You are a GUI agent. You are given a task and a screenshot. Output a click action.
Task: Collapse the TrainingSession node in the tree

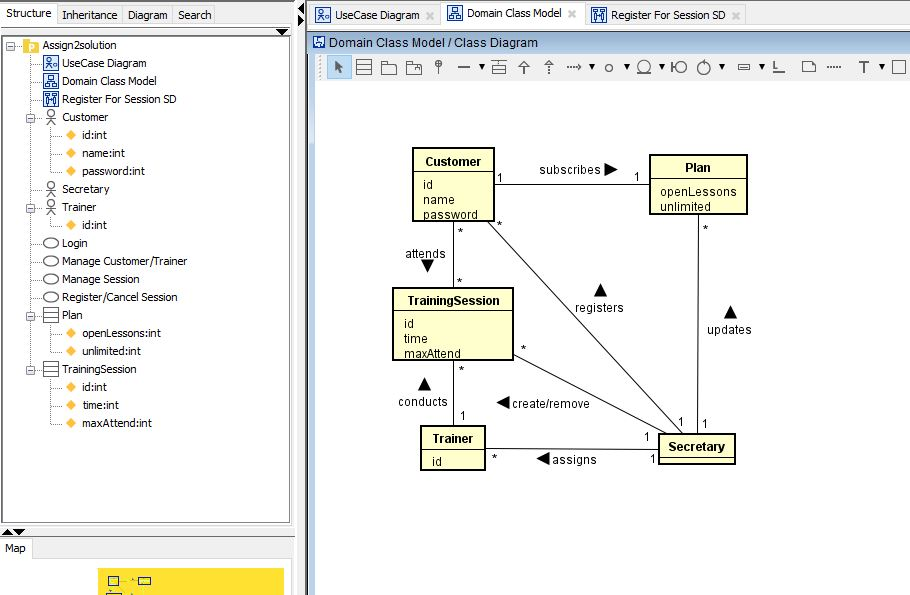pyautogui.click(x=31, y=369)
